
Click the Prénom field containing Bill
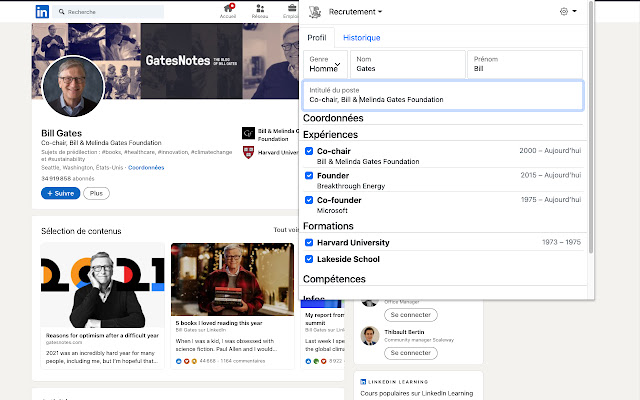click(525, 64)
